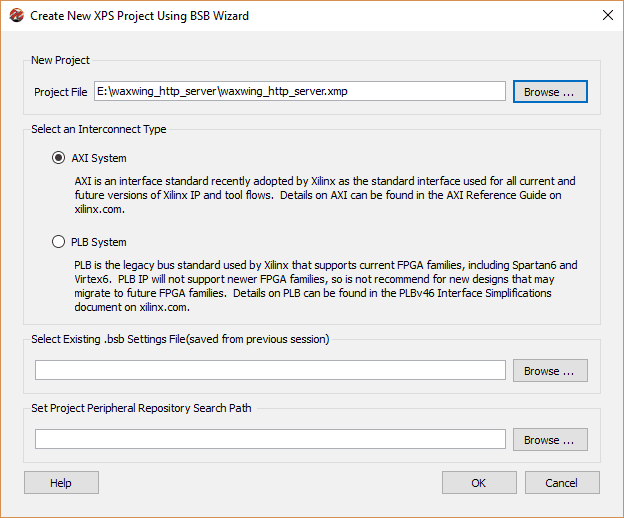Click the "Select an Interconnect Type" heading
Viewport: 624px width, 518px height.
[x=99, y=129]
